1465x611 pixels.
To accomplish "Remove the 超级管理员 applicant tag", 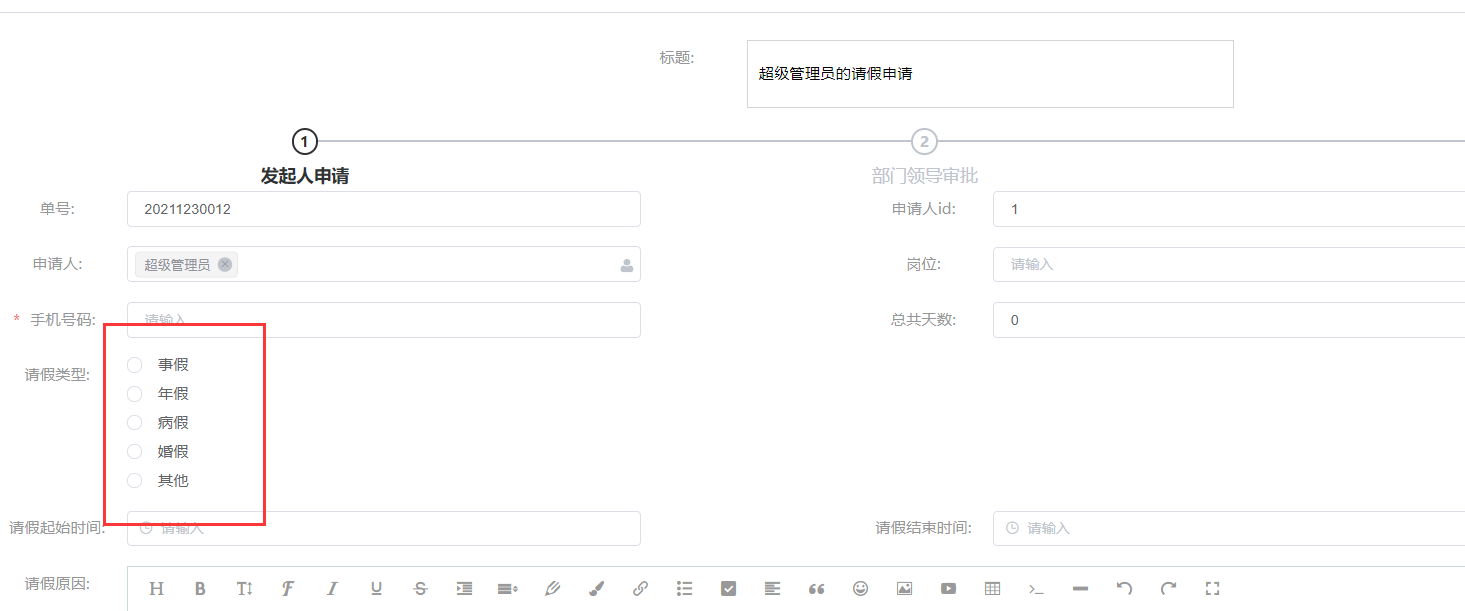I will pyautogui.click(x=225, y=264).
